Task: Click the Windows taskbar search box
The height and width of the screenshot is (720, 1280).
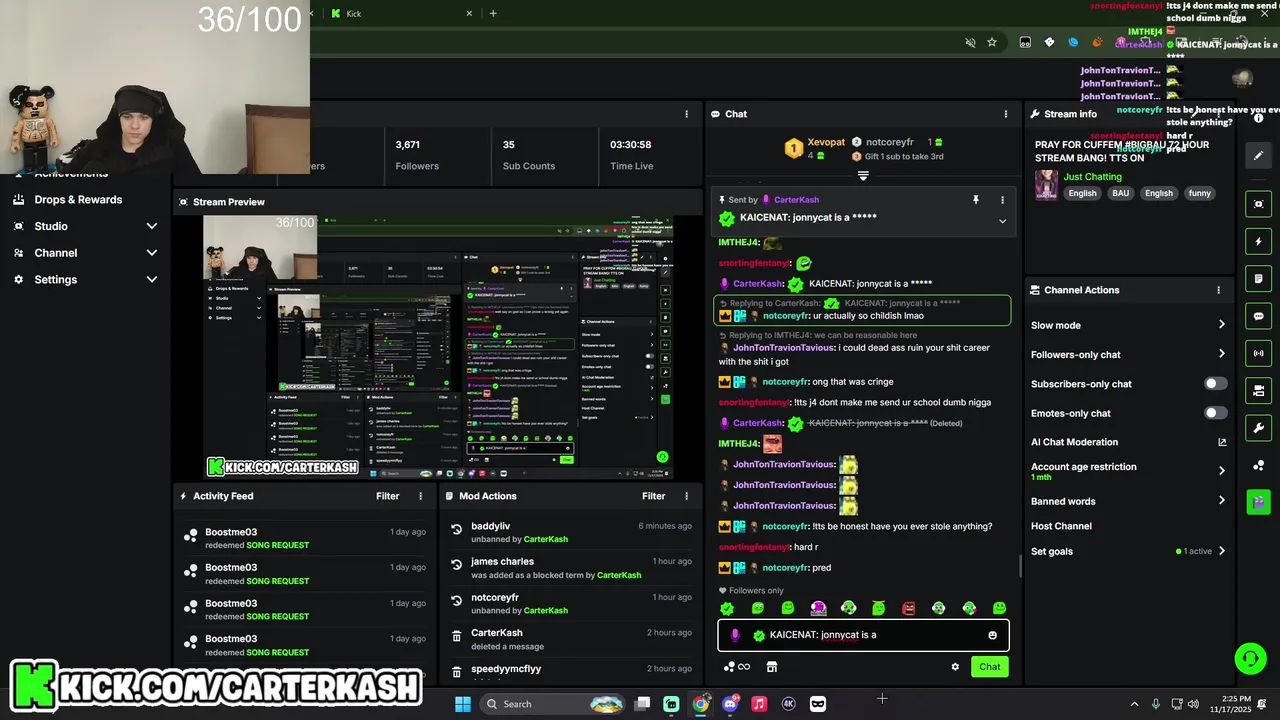Action: tap(552, 704)
